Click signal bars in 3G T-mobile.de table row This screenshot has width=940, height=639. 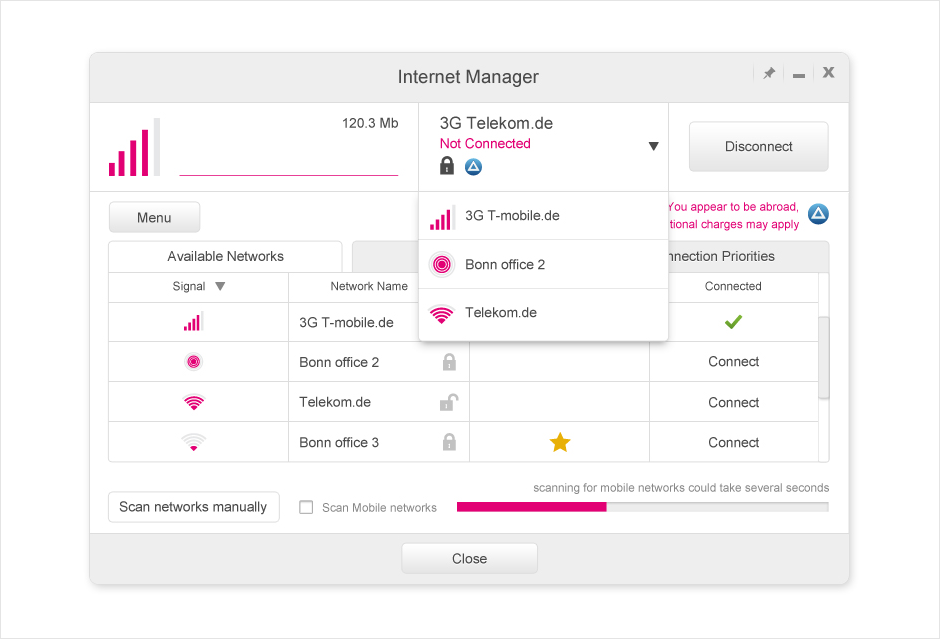click(x=194, y=322)
